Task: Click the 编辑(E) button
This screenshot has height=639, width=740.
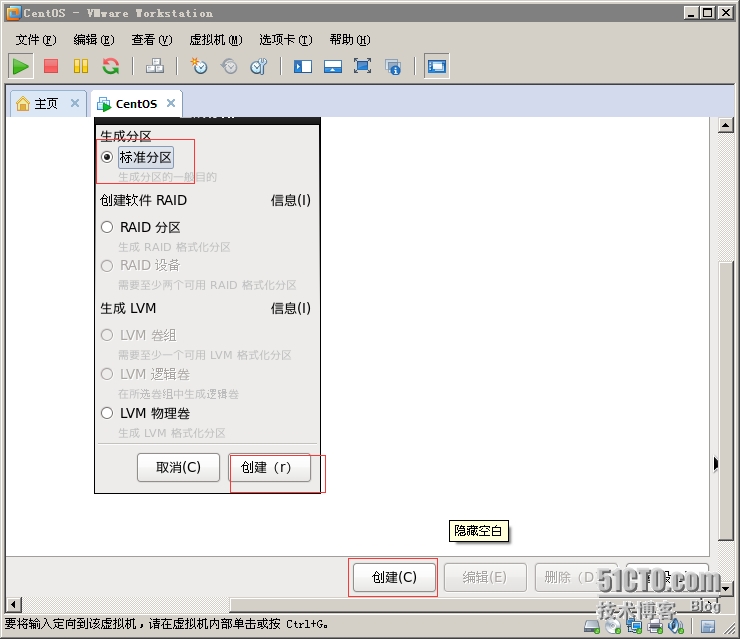Action: pos(485,577)
